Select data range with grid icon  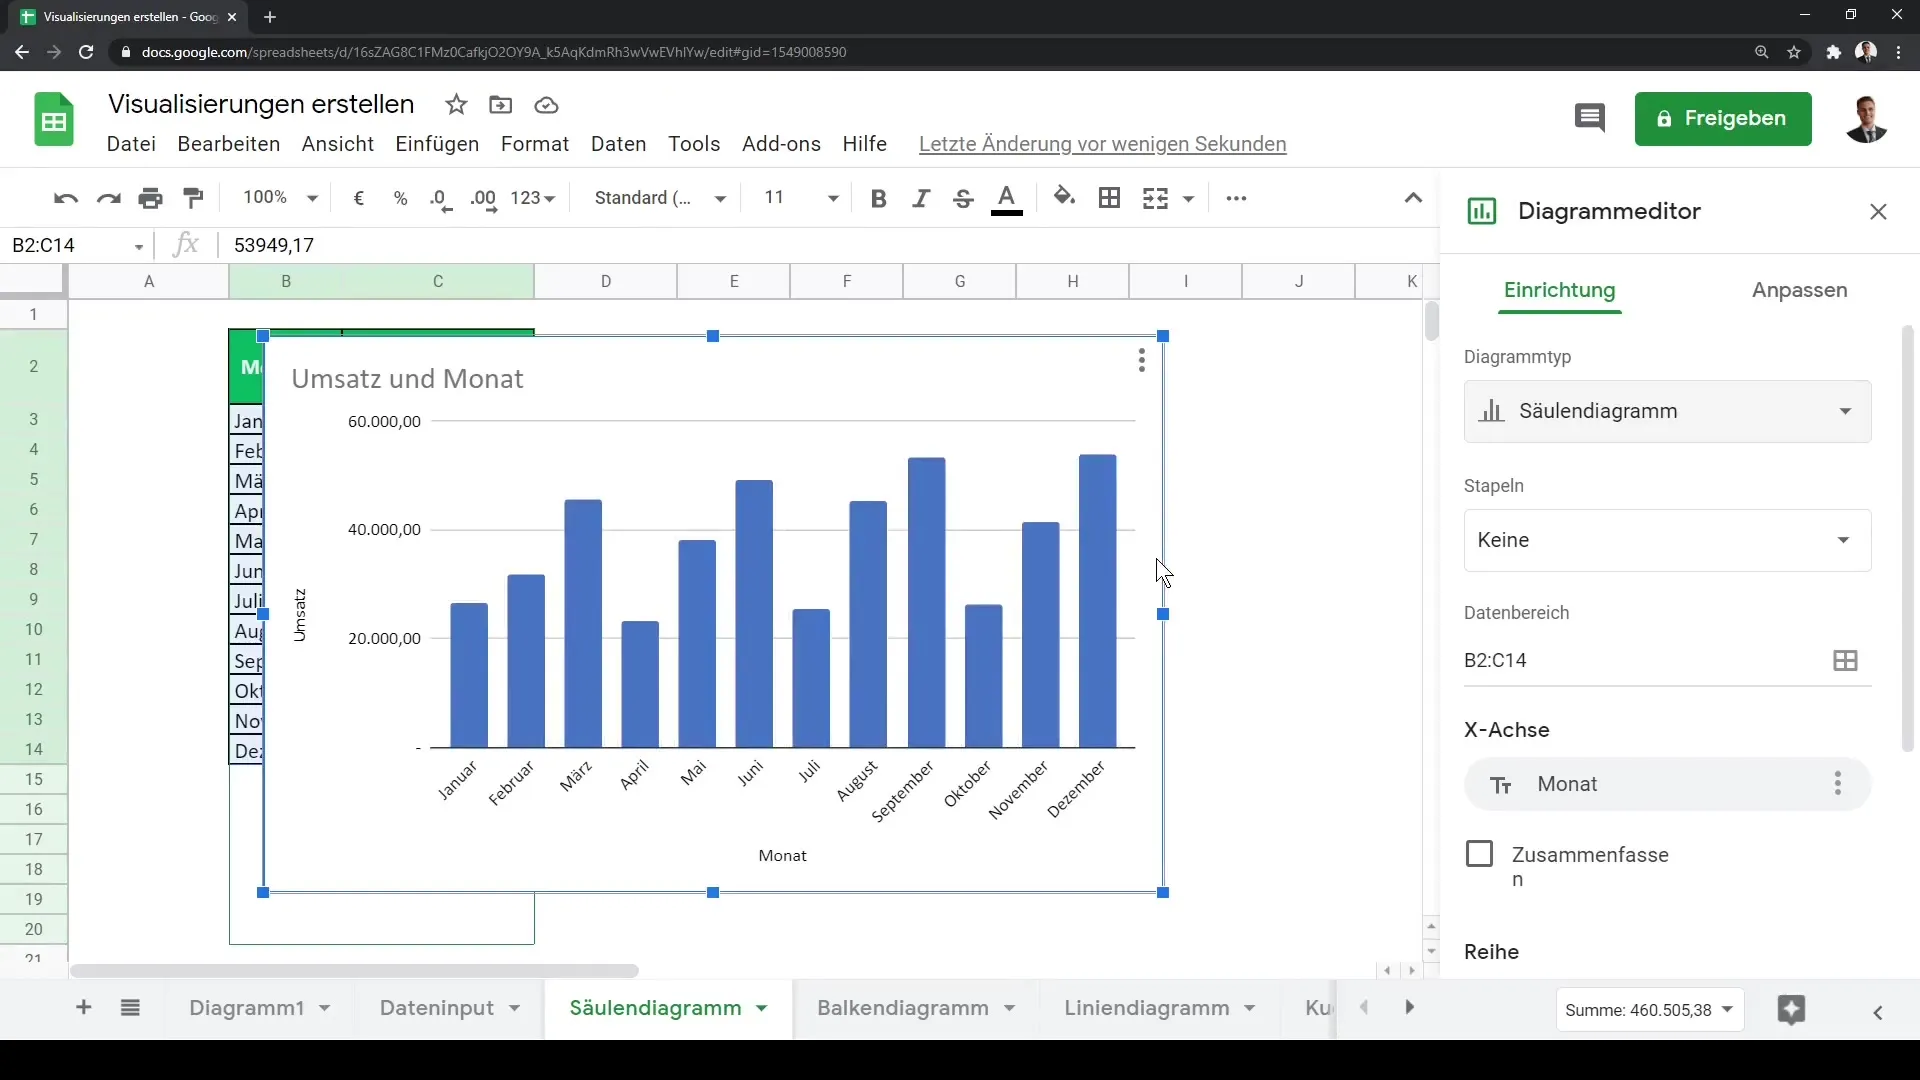[1845, 660]
